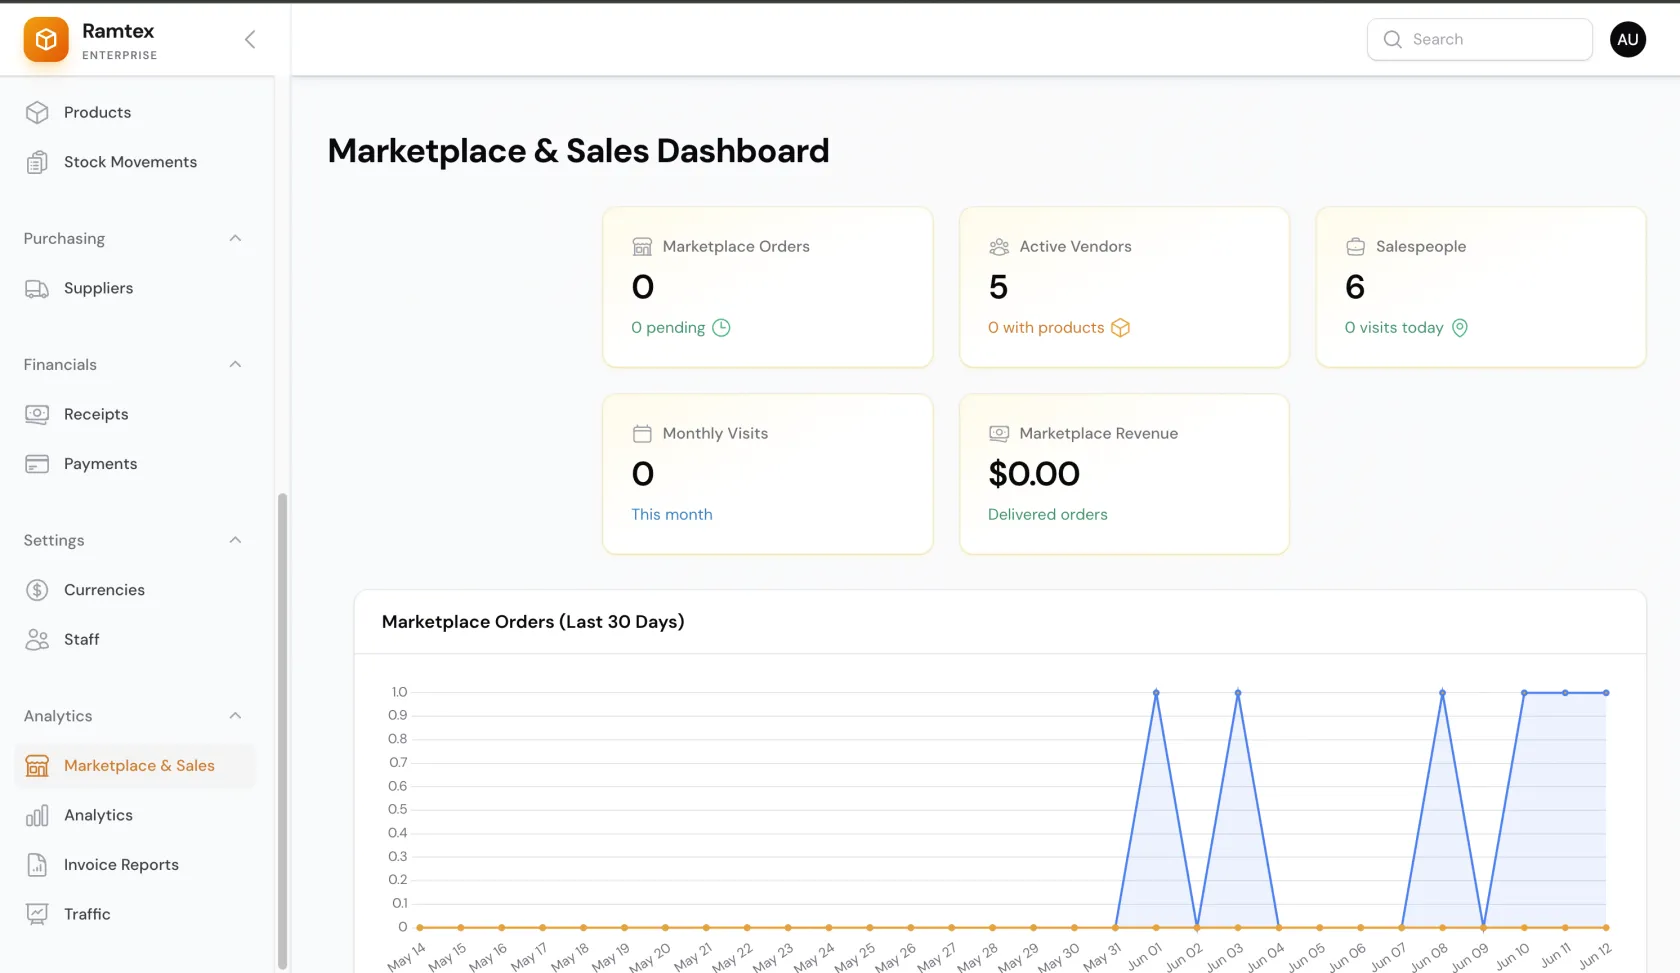Click the Active Vendors stat card
This screenshot has height=973, width=1680.
(1124, 287)
